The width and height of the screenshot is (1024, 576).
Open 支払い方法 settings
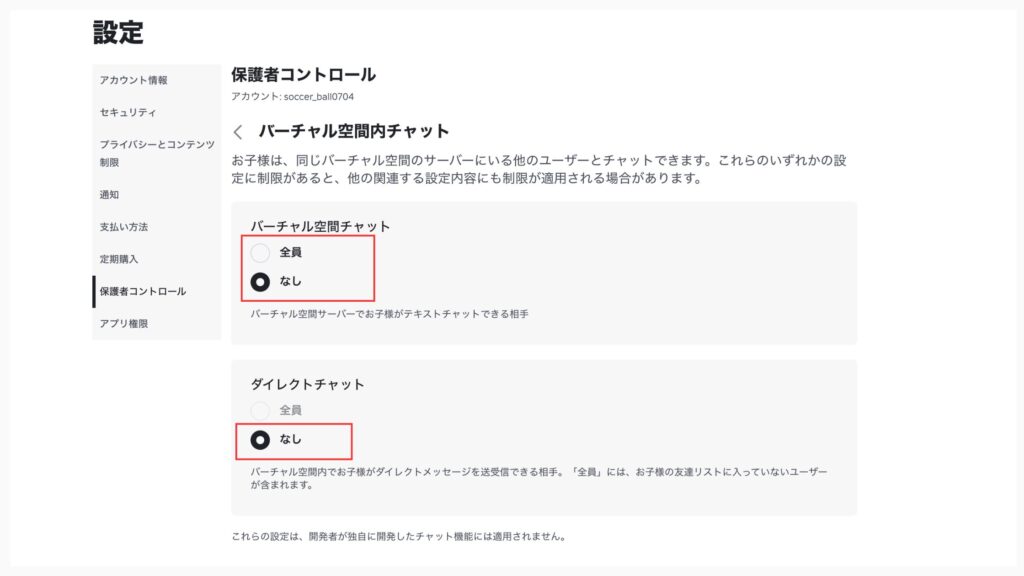pyautogui.click(x=123, y=227)
